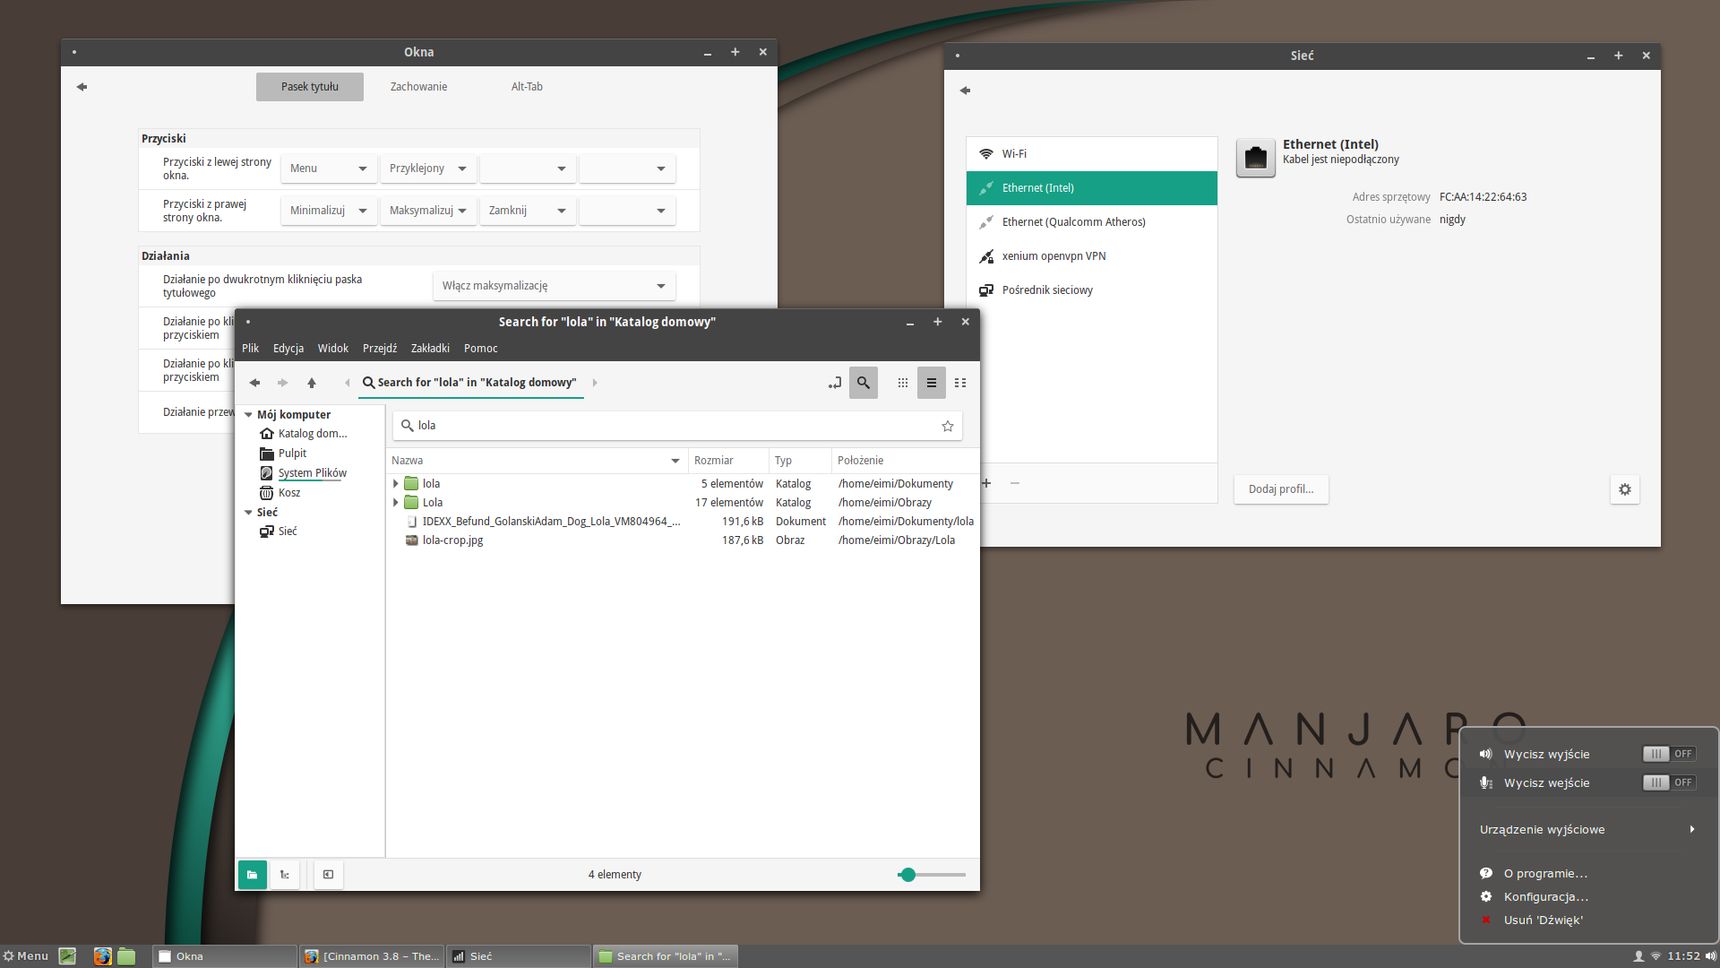
Task: Open the Widok menu
Action: click(333, 349)
